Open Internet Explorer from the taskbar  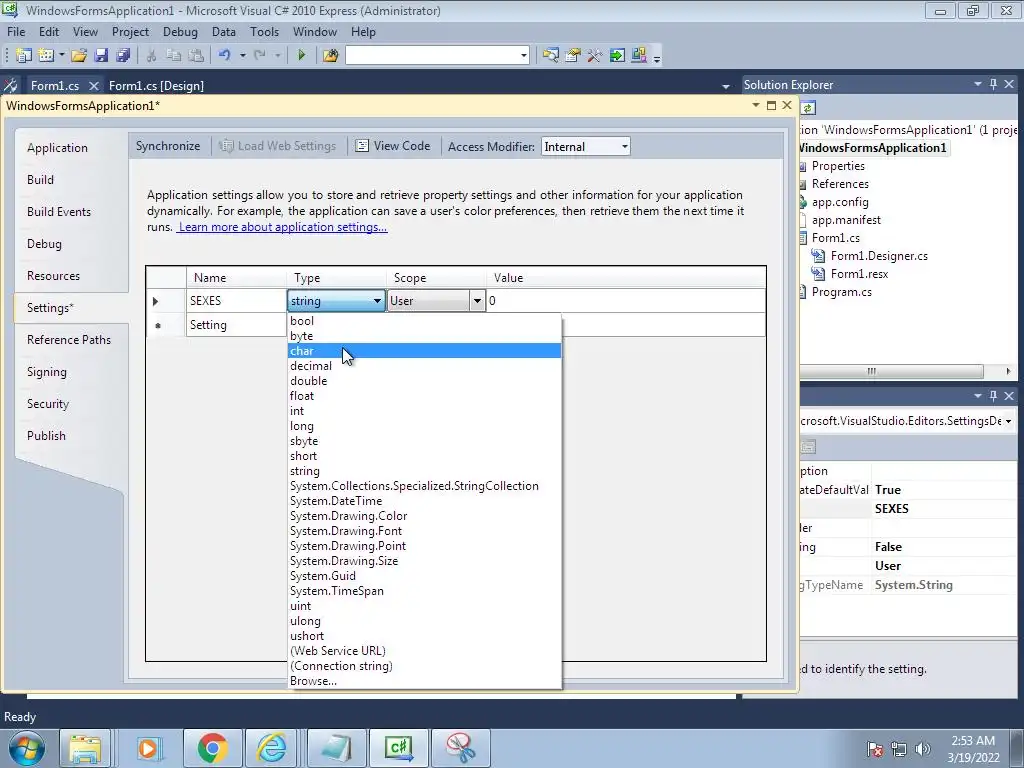pyautogui.click(x=272, y=748)
